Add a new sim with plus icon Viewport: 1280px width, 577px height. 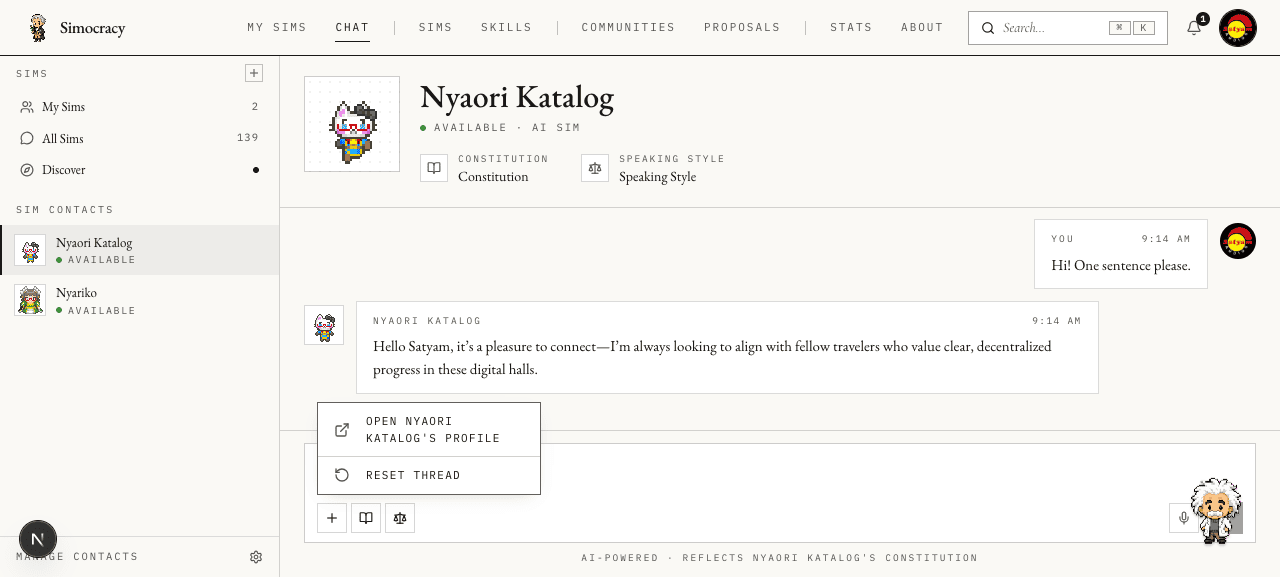click(254, 73)
